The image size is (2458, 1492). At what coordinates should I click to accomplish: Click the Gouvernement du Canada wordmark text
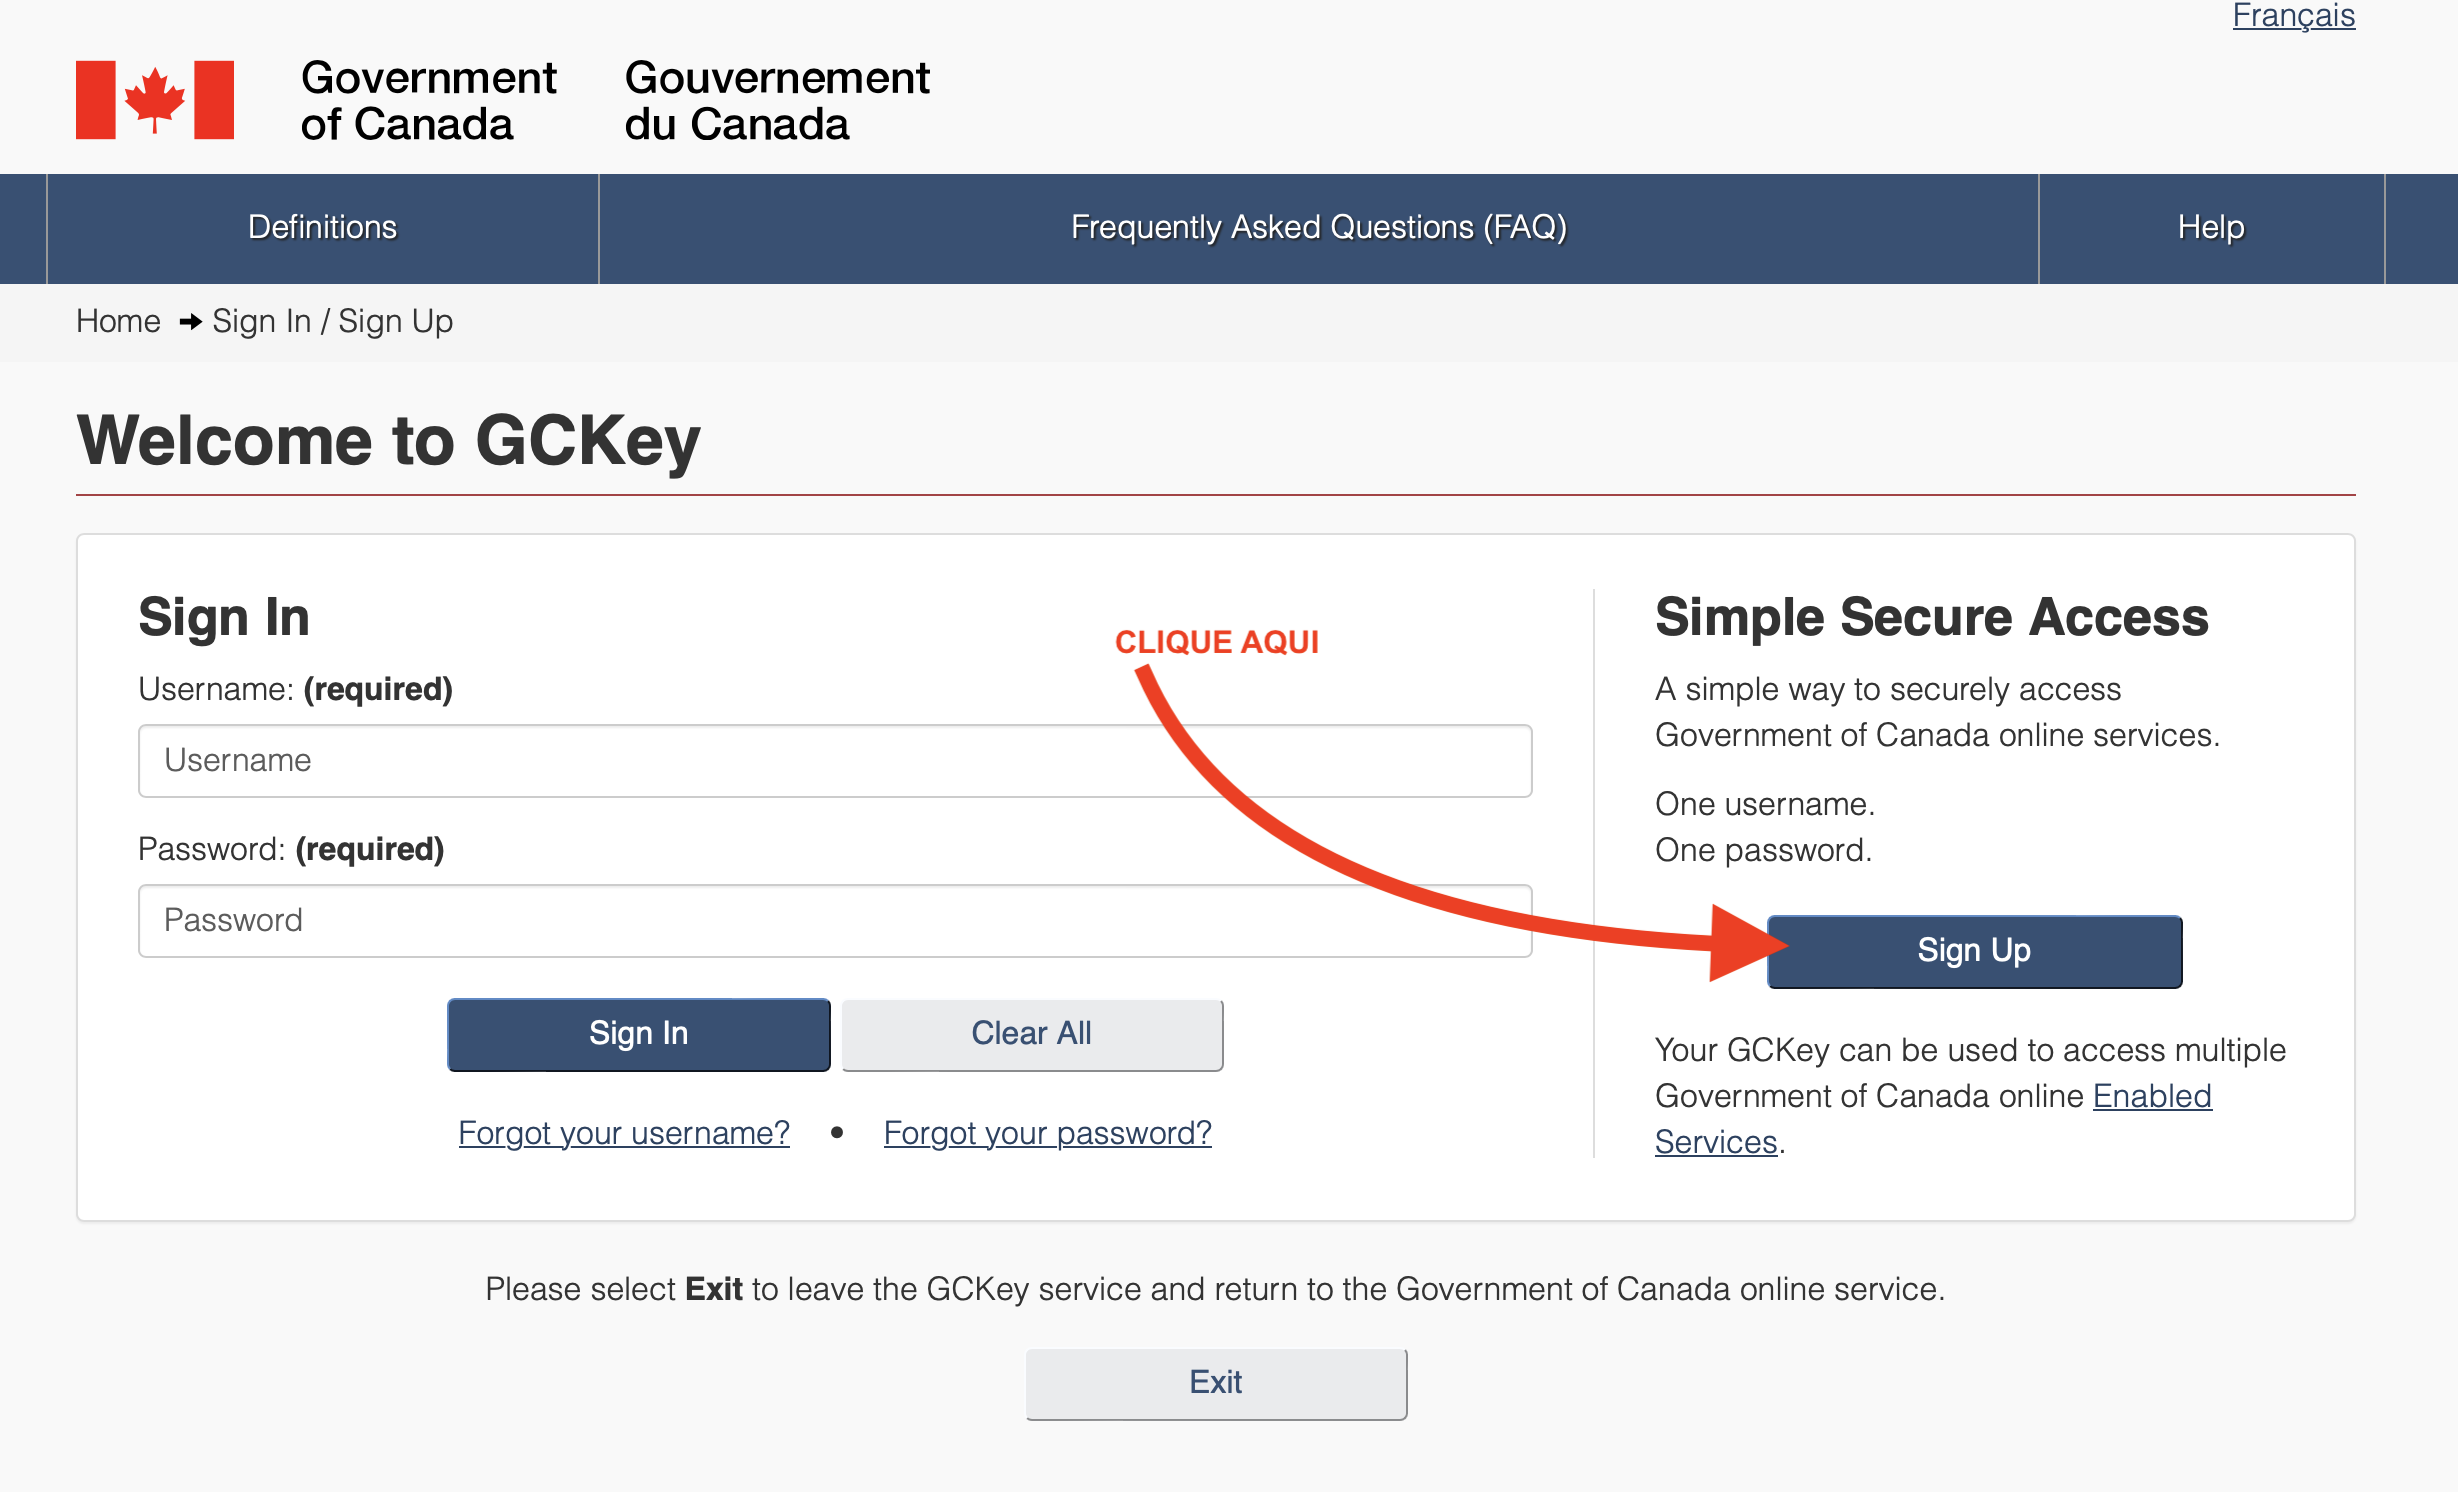[x=777, y=100]
